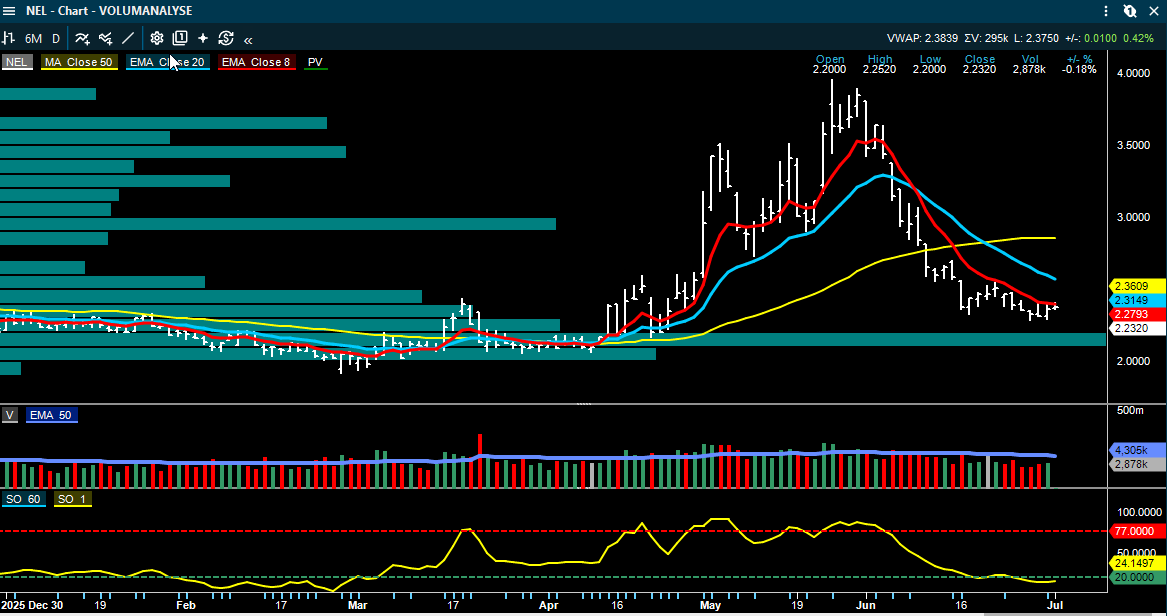1167x616 pixels.
Task: Click the V volume panel label
Action: pos(10,415)
